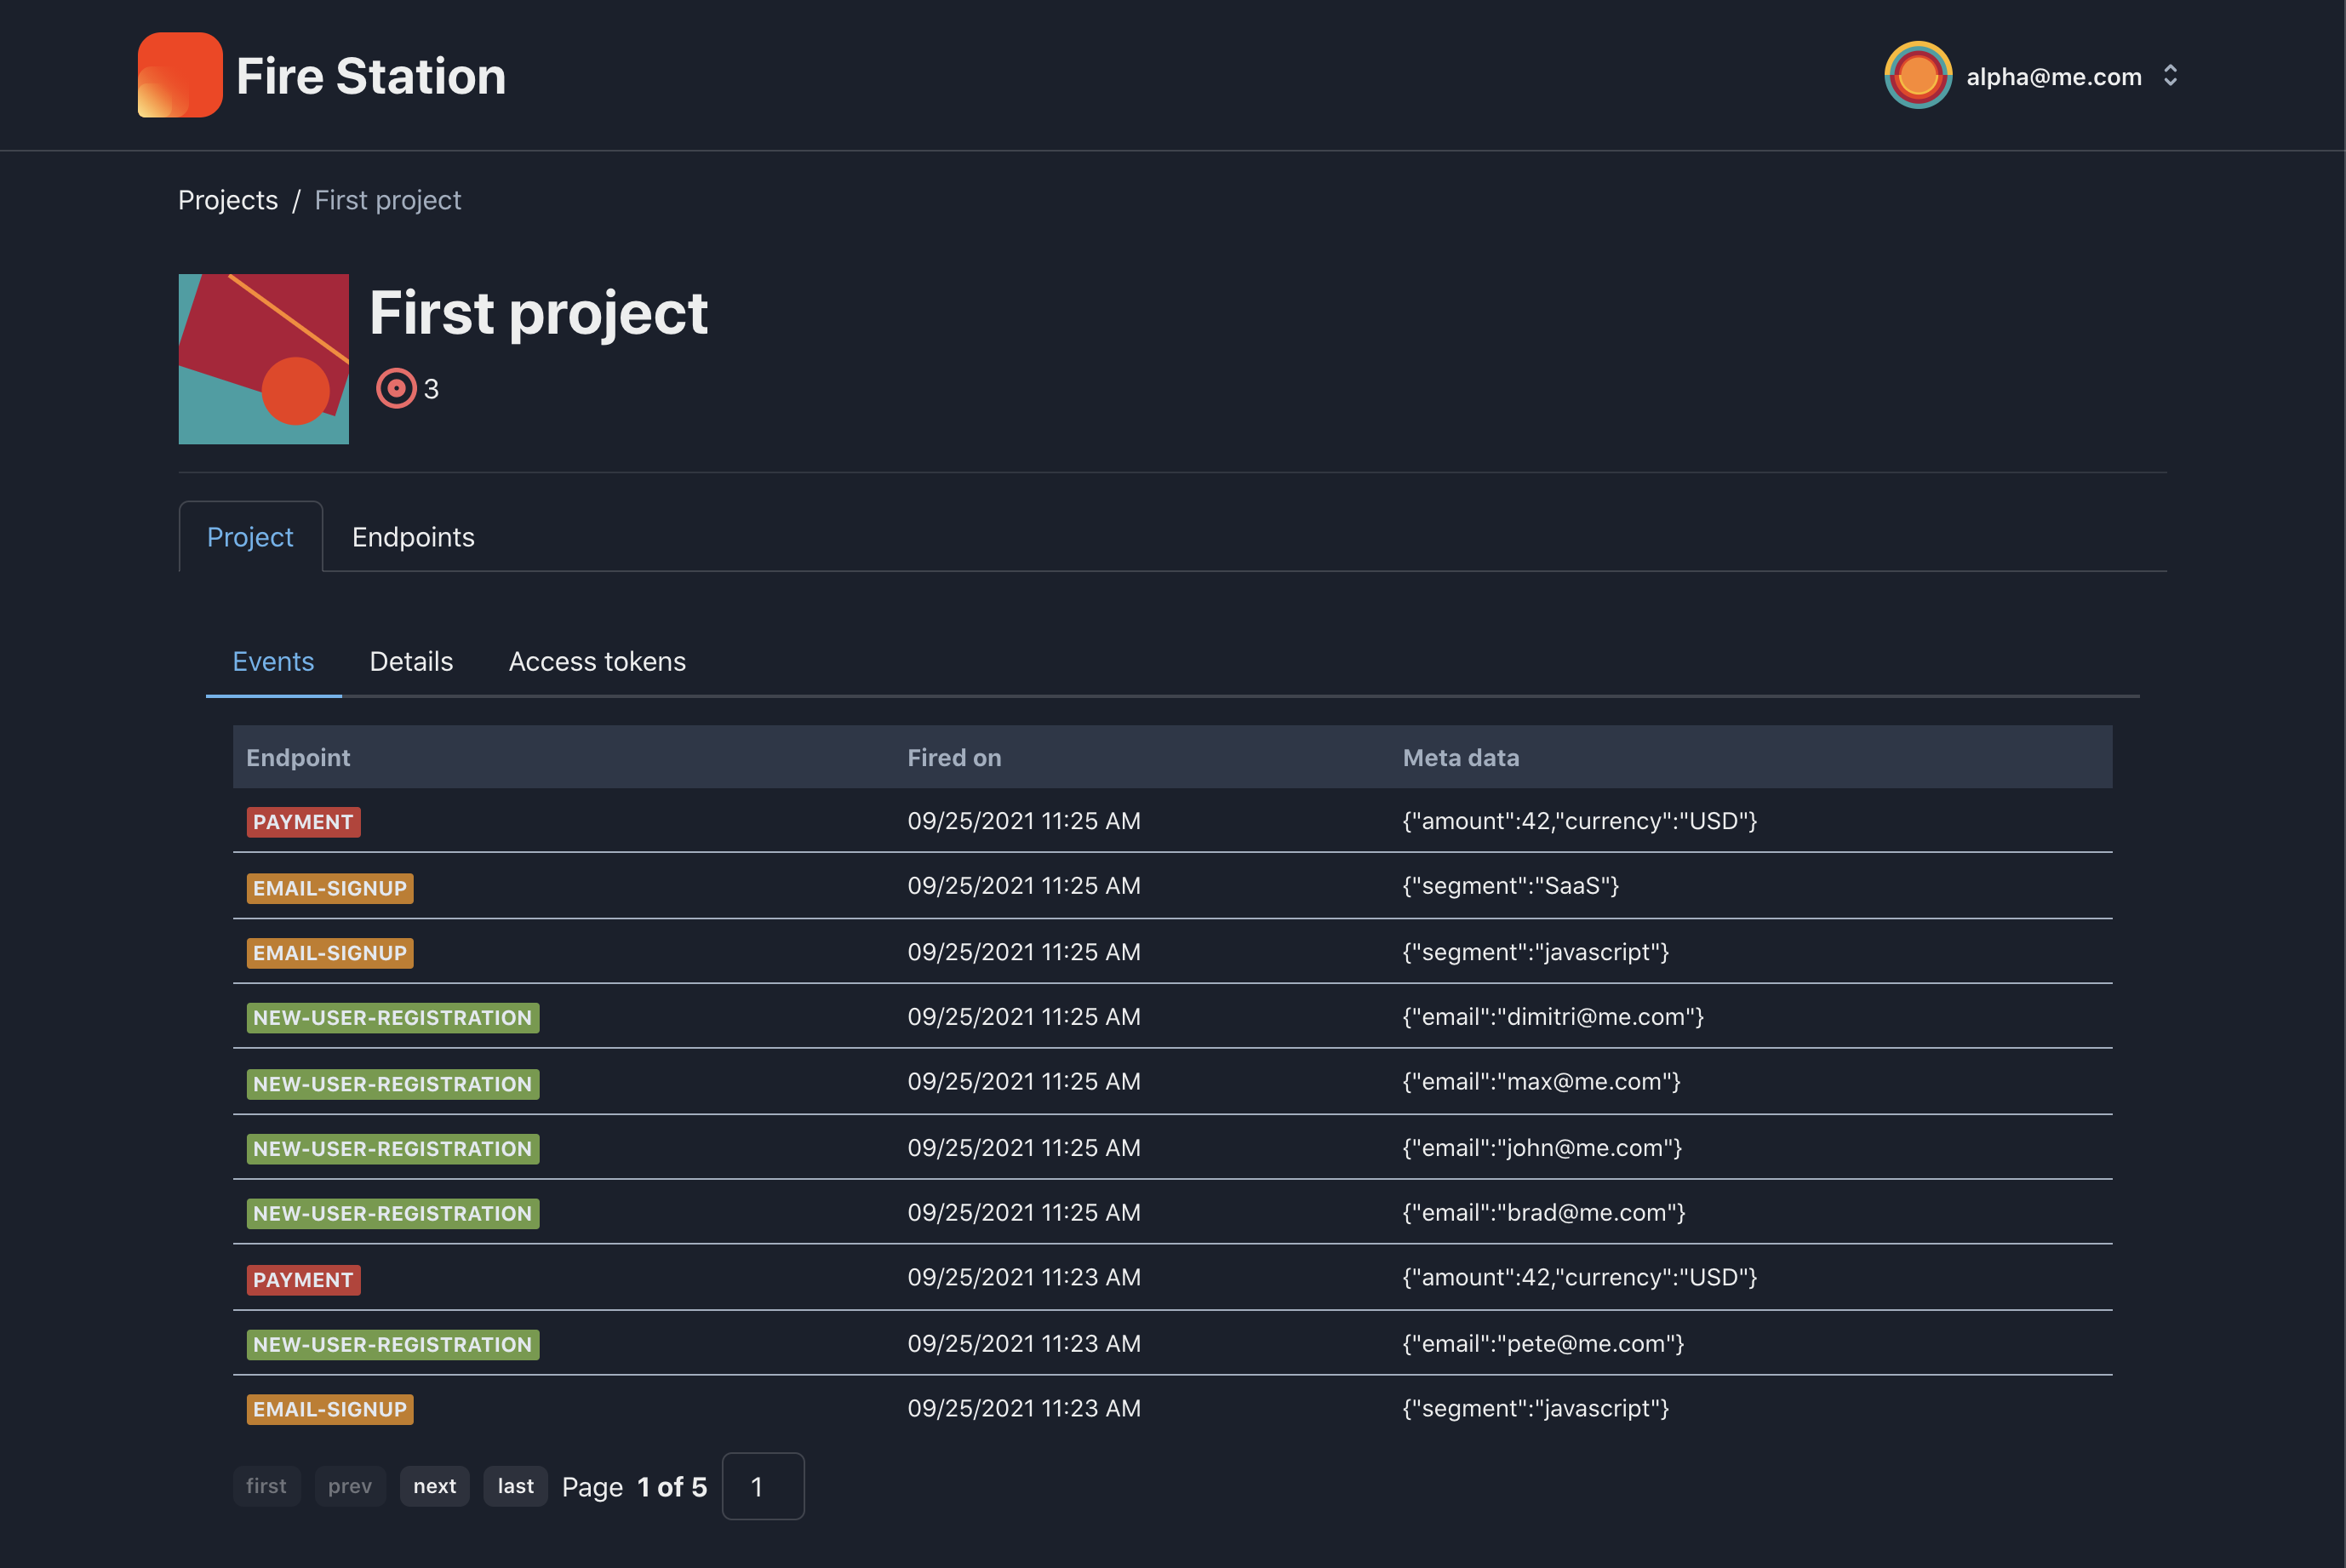Expand the dropdown chevron next to alpha@me.com
Image resolution: width=2346 pixels, height=1568 pixels.
[2170, 75]
